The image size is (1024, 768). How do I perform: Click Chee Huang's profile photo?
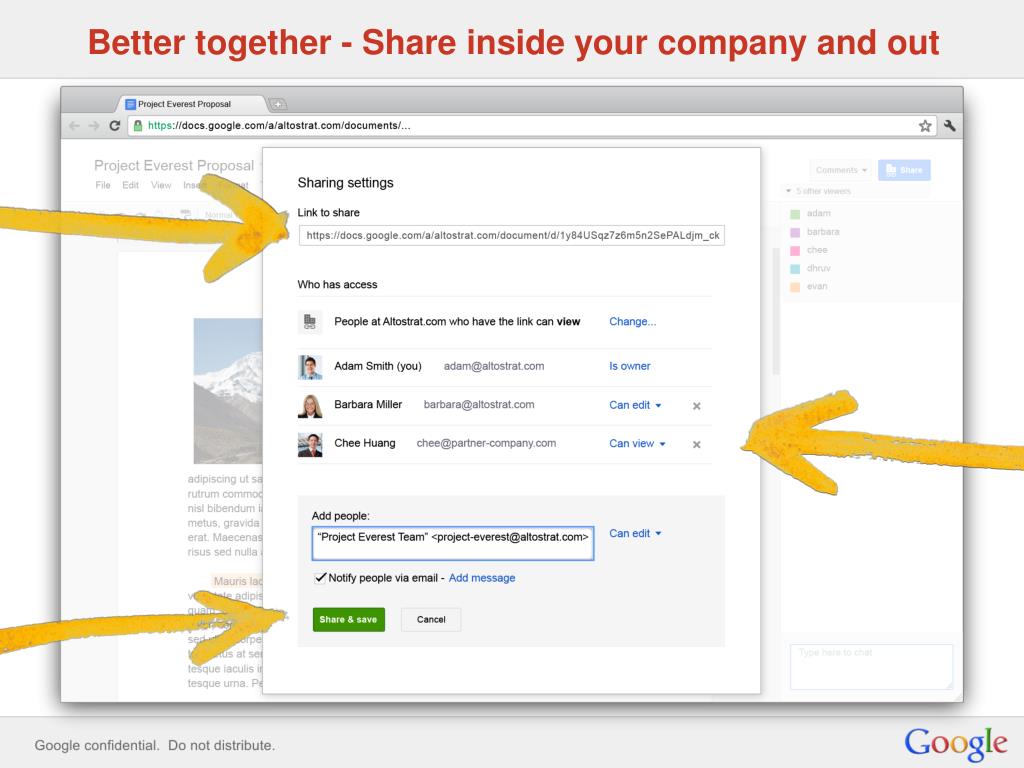point(310,444)
